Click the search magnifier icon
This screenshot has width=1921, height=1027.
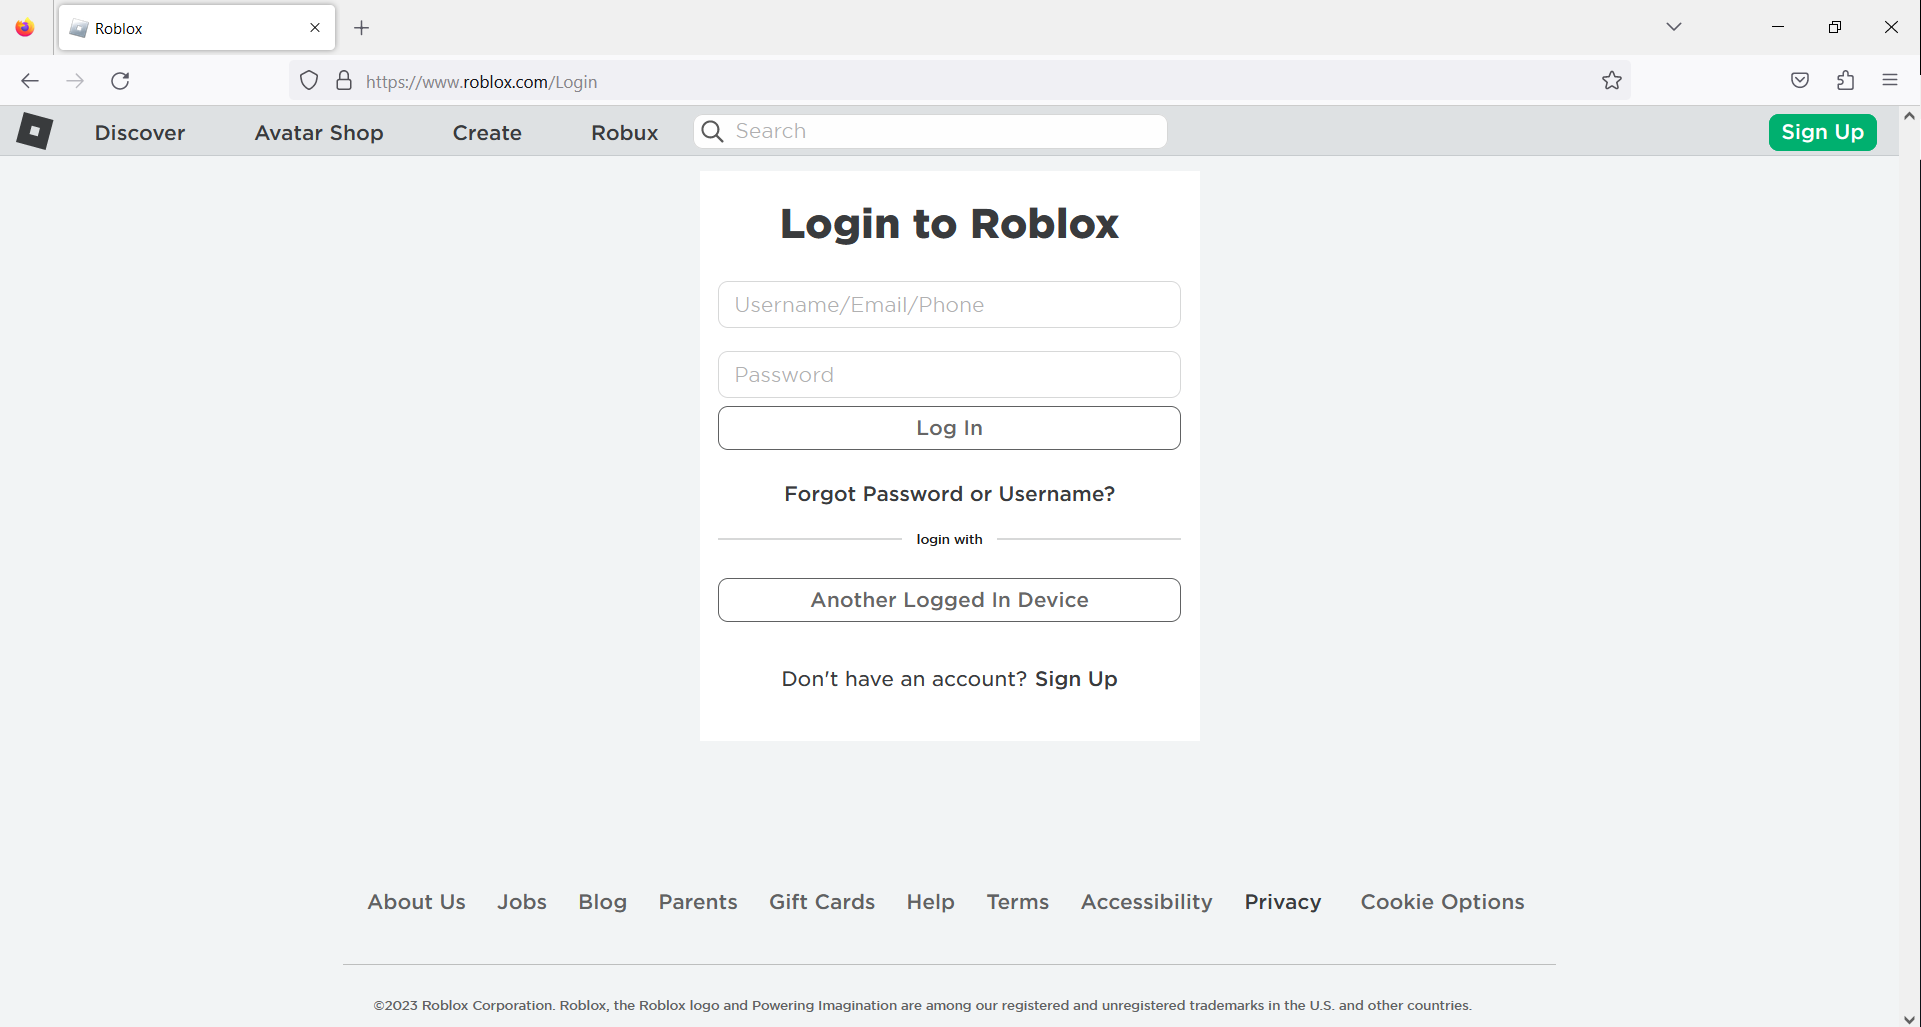tap(712, 131)
